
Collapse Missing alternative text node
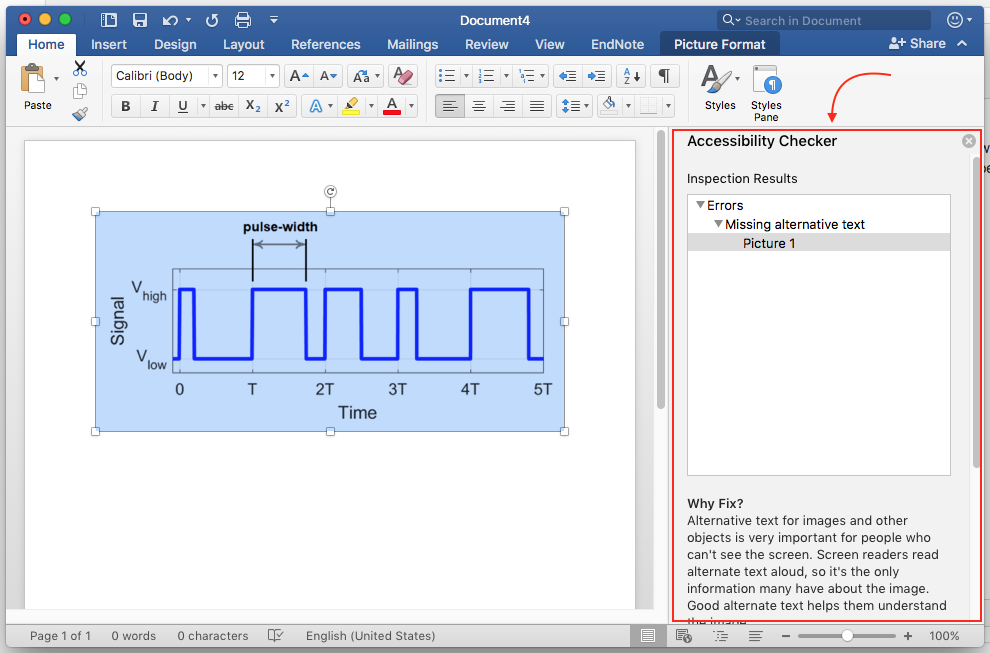[x=719, y=224]
